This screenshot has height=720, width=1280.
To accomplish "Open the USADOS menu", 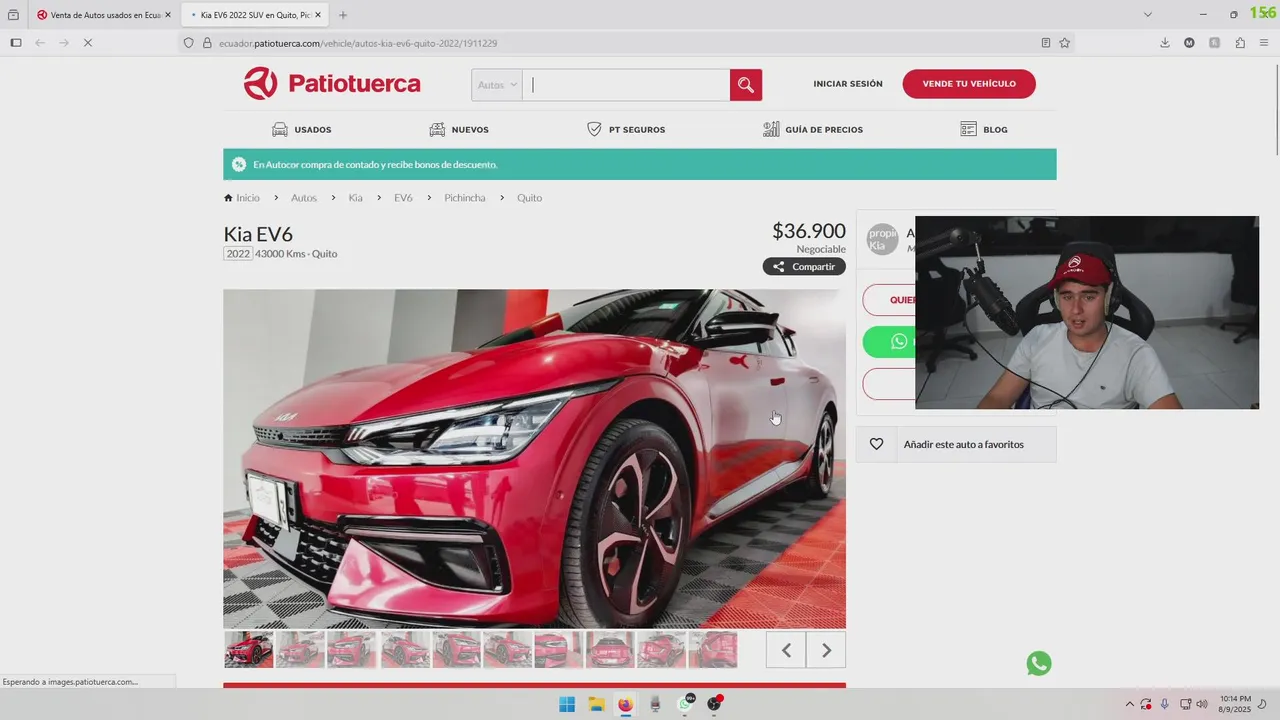I will [302, 130].
